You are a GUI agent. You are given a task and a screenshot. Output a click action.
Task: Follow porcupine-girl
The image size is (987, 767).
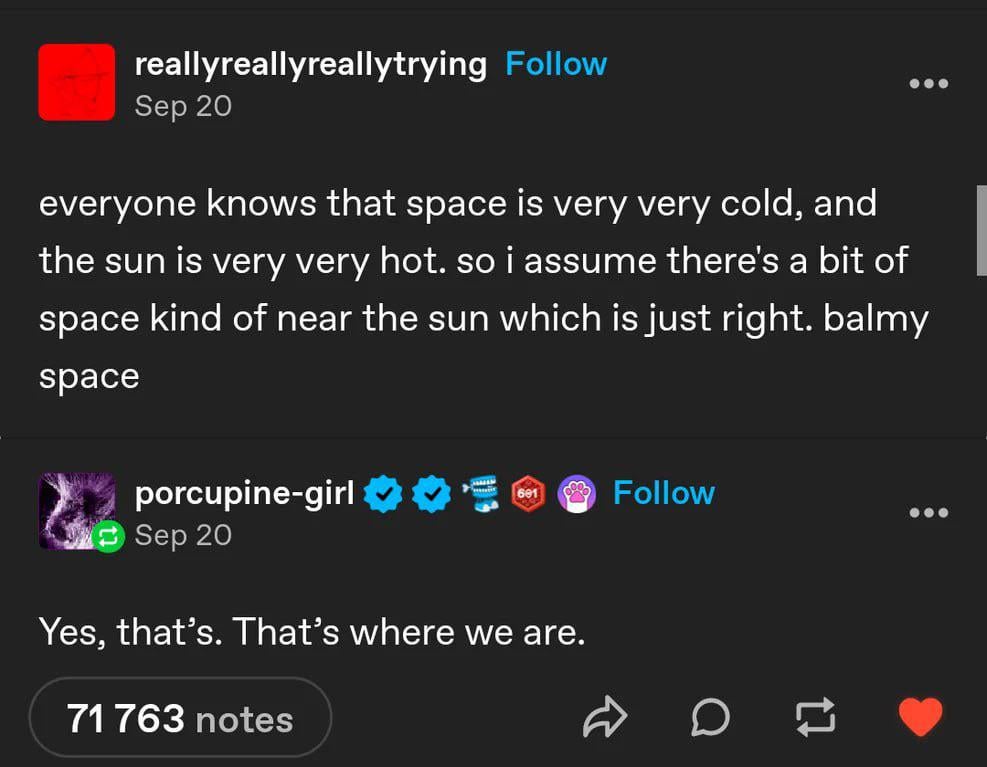[663, 493]
